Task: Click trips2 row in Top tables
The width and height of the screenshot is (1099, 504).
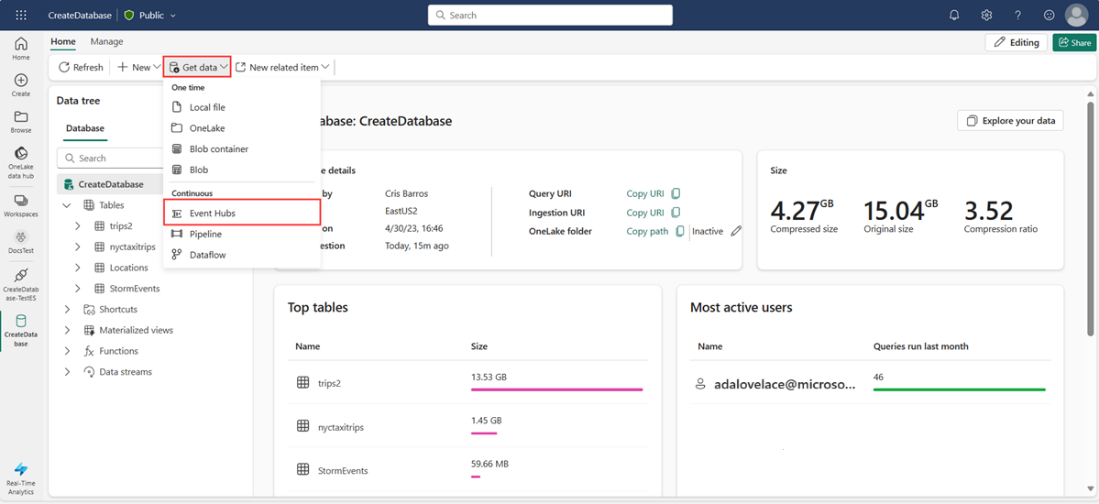Action: point(468,383)
